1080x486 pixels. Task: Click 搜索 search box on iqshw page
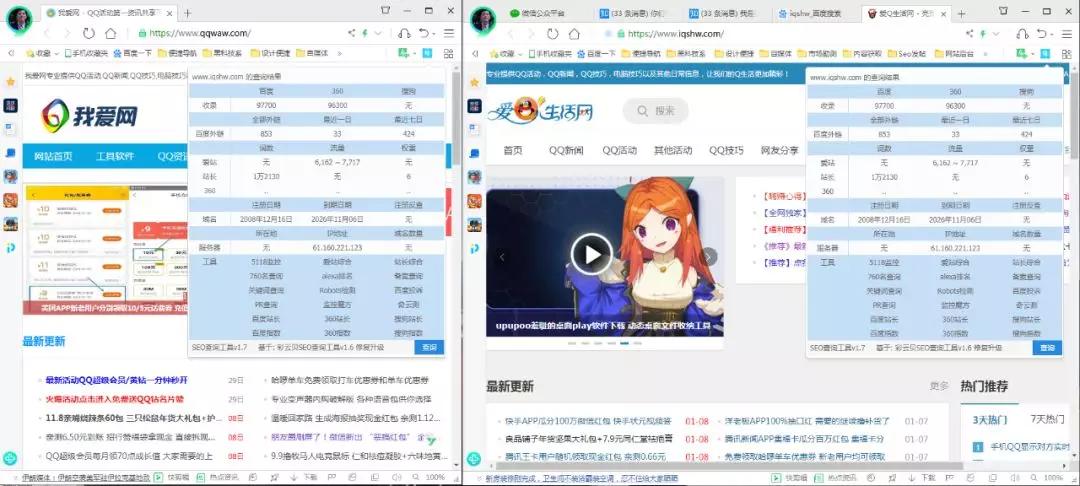click(658, 111)
